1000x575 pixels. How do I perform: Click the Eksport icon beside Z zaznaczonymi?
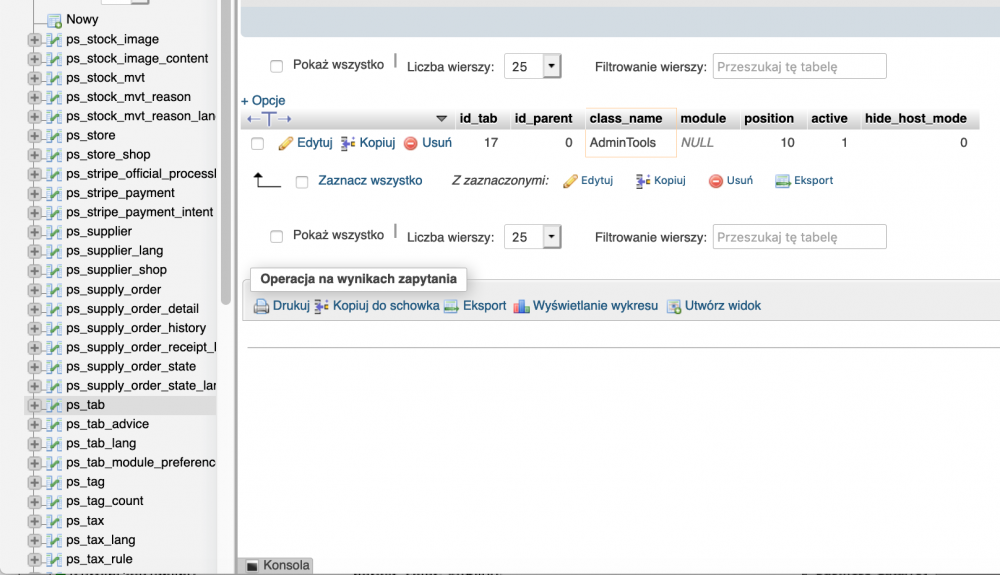click(783, 181)
